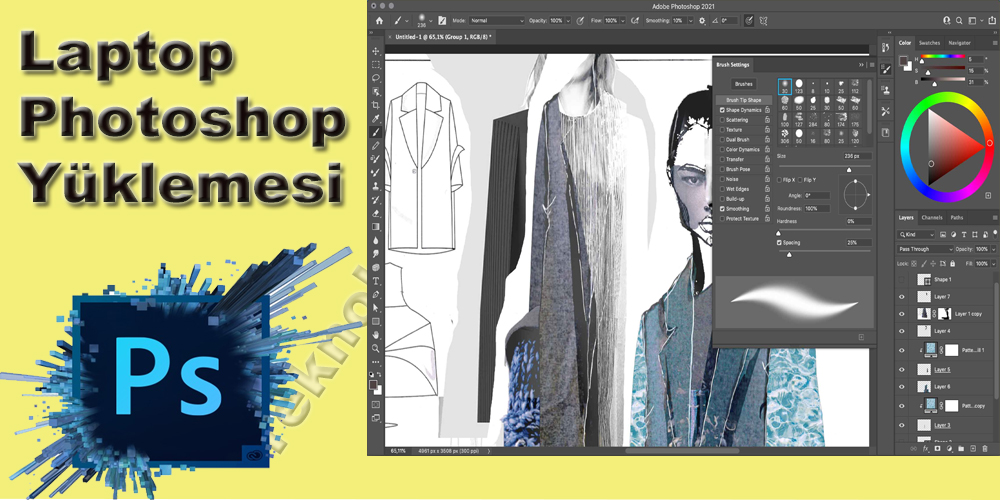Disable the Shape Dynamics checkbox
This screenshot has width=1000, height=500.
coord(723,110)
